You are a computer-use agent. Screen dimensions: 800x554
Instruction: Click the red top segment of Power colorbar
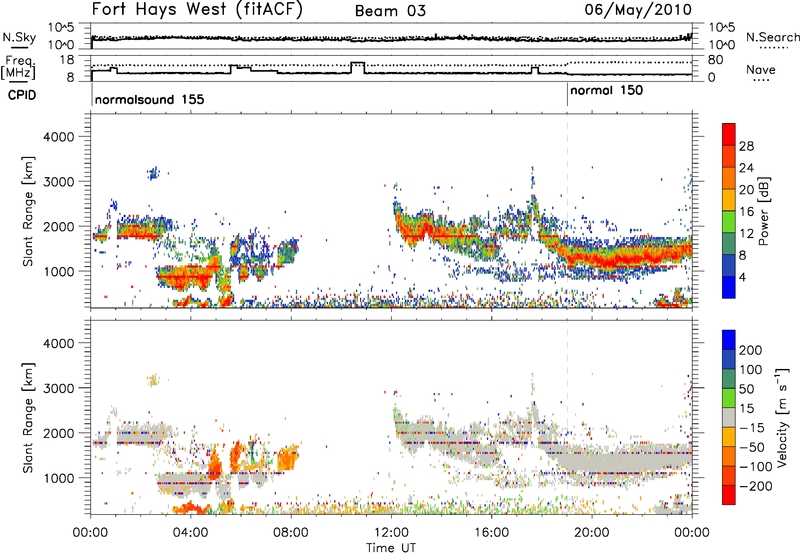click(729, 134)
